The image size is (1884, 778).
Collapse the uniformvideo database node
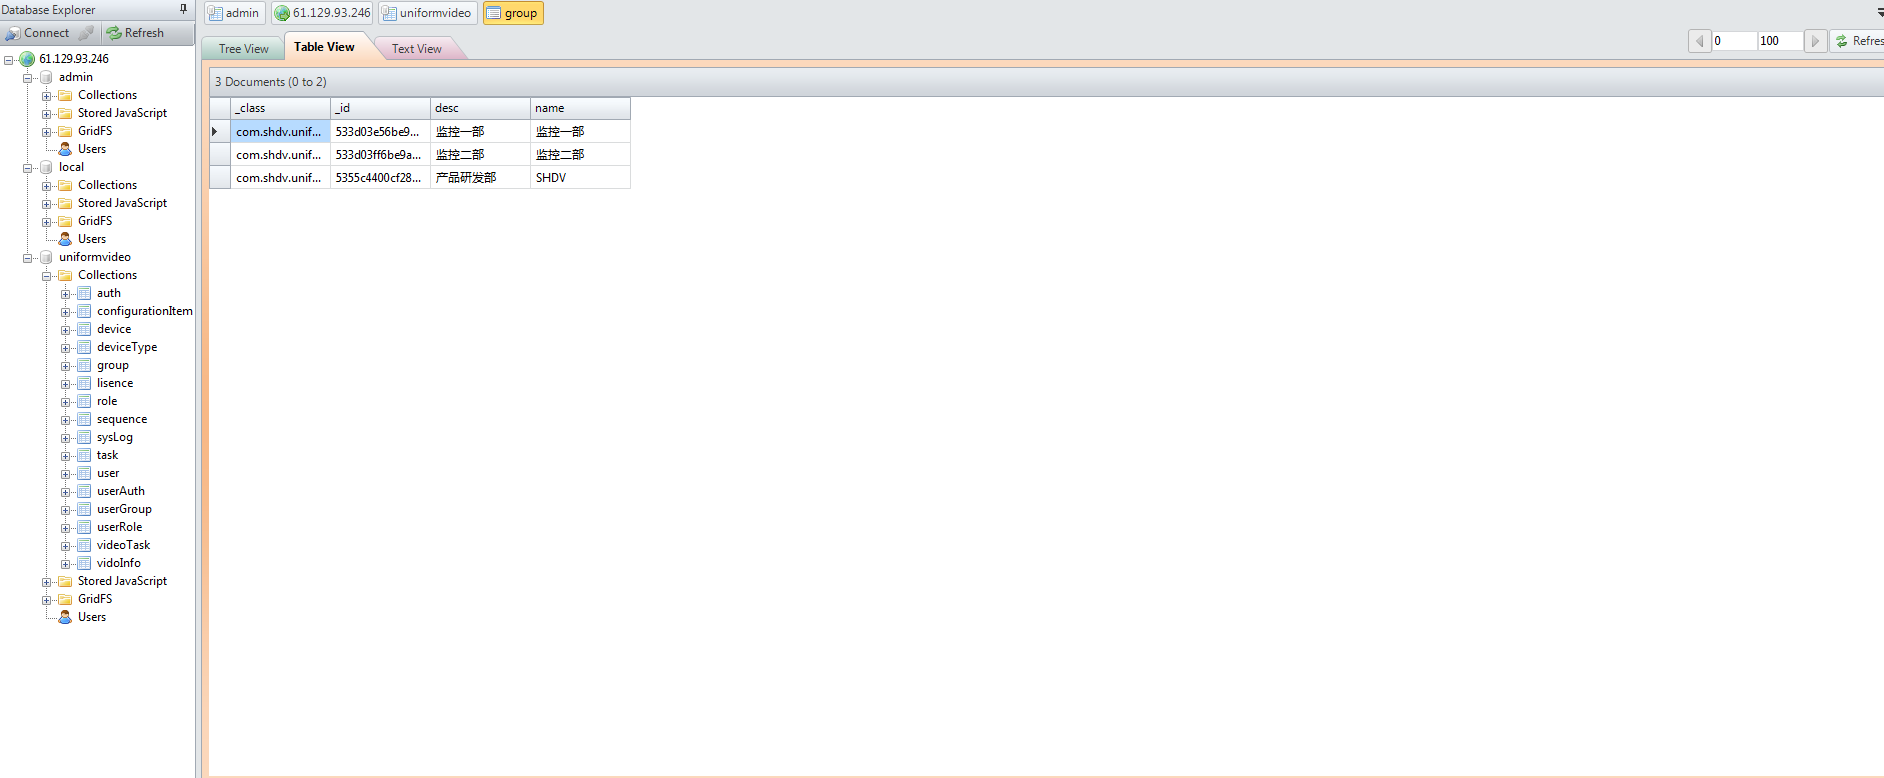28,258
